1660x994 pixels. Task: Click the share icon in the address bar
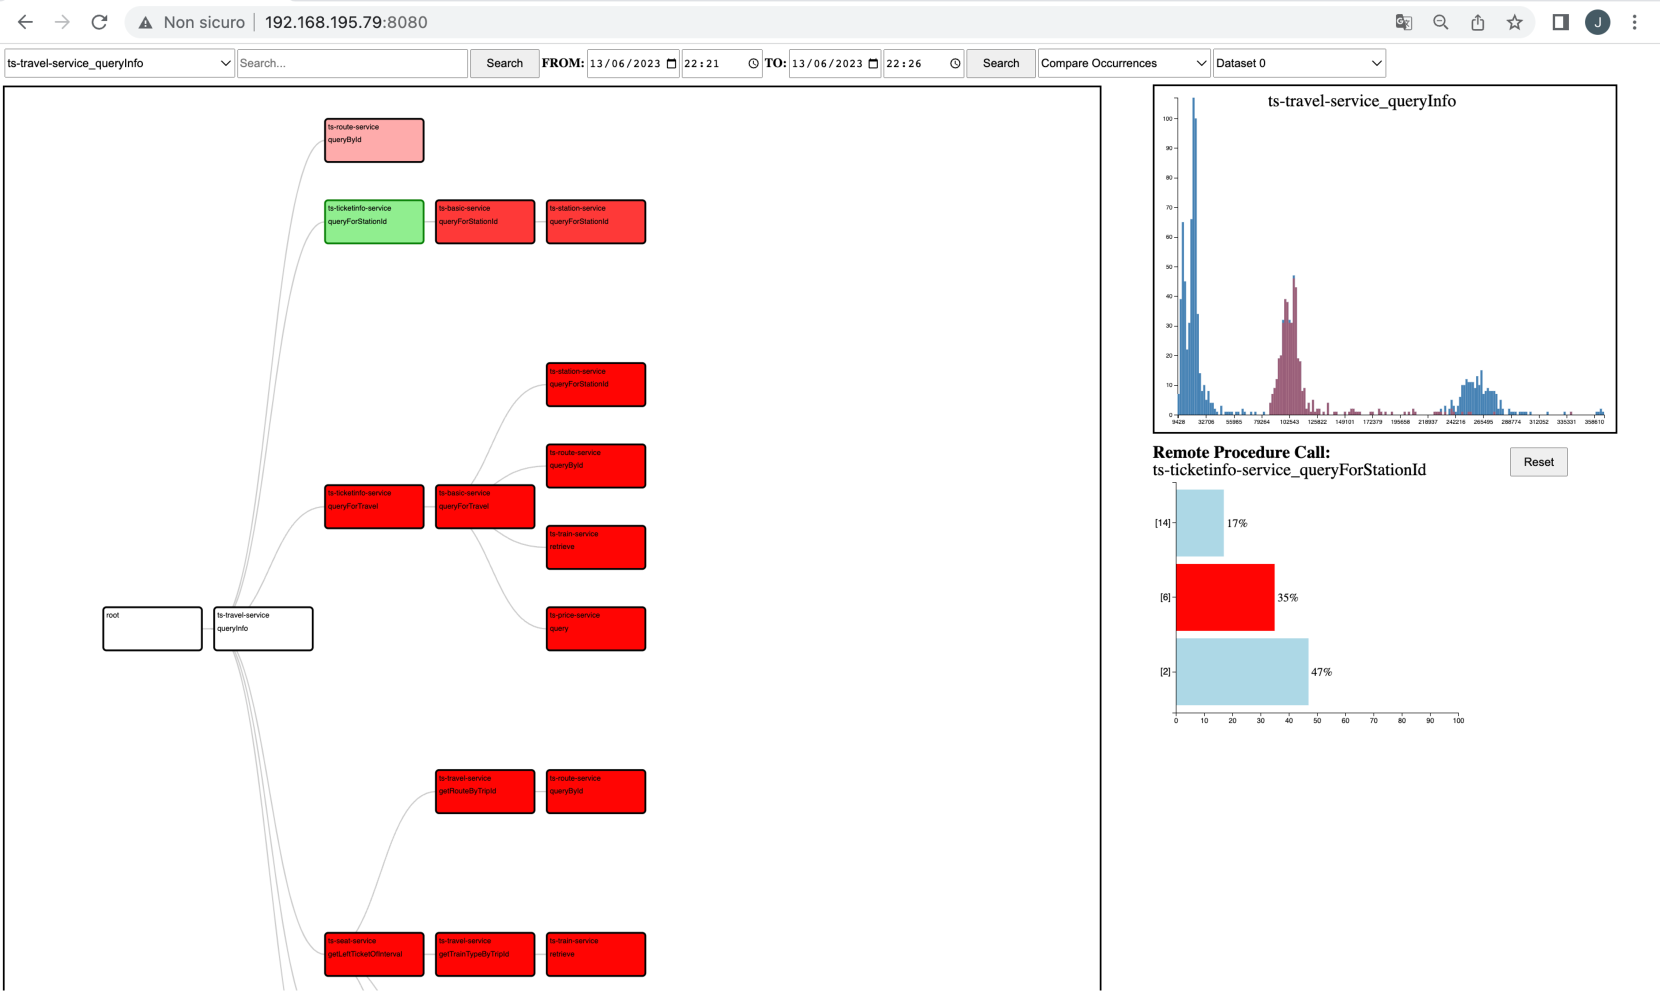pyautogui.click(x=1477, y=22)
